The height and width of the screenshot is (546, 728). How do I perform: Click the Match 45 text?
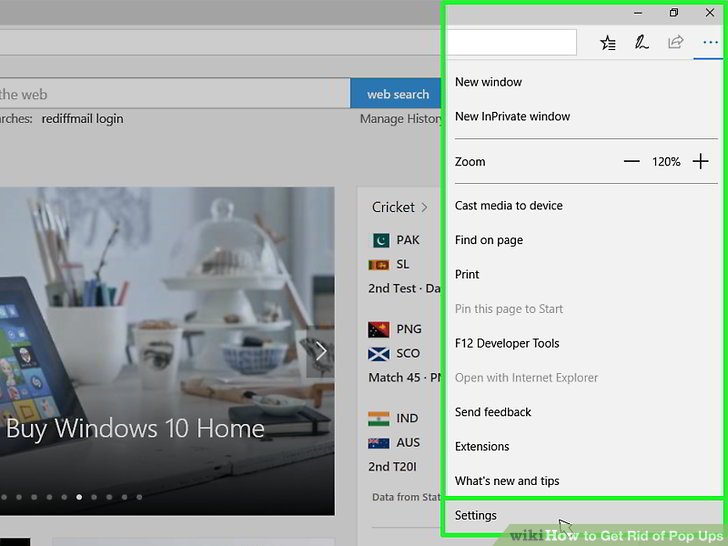point(404,377)
